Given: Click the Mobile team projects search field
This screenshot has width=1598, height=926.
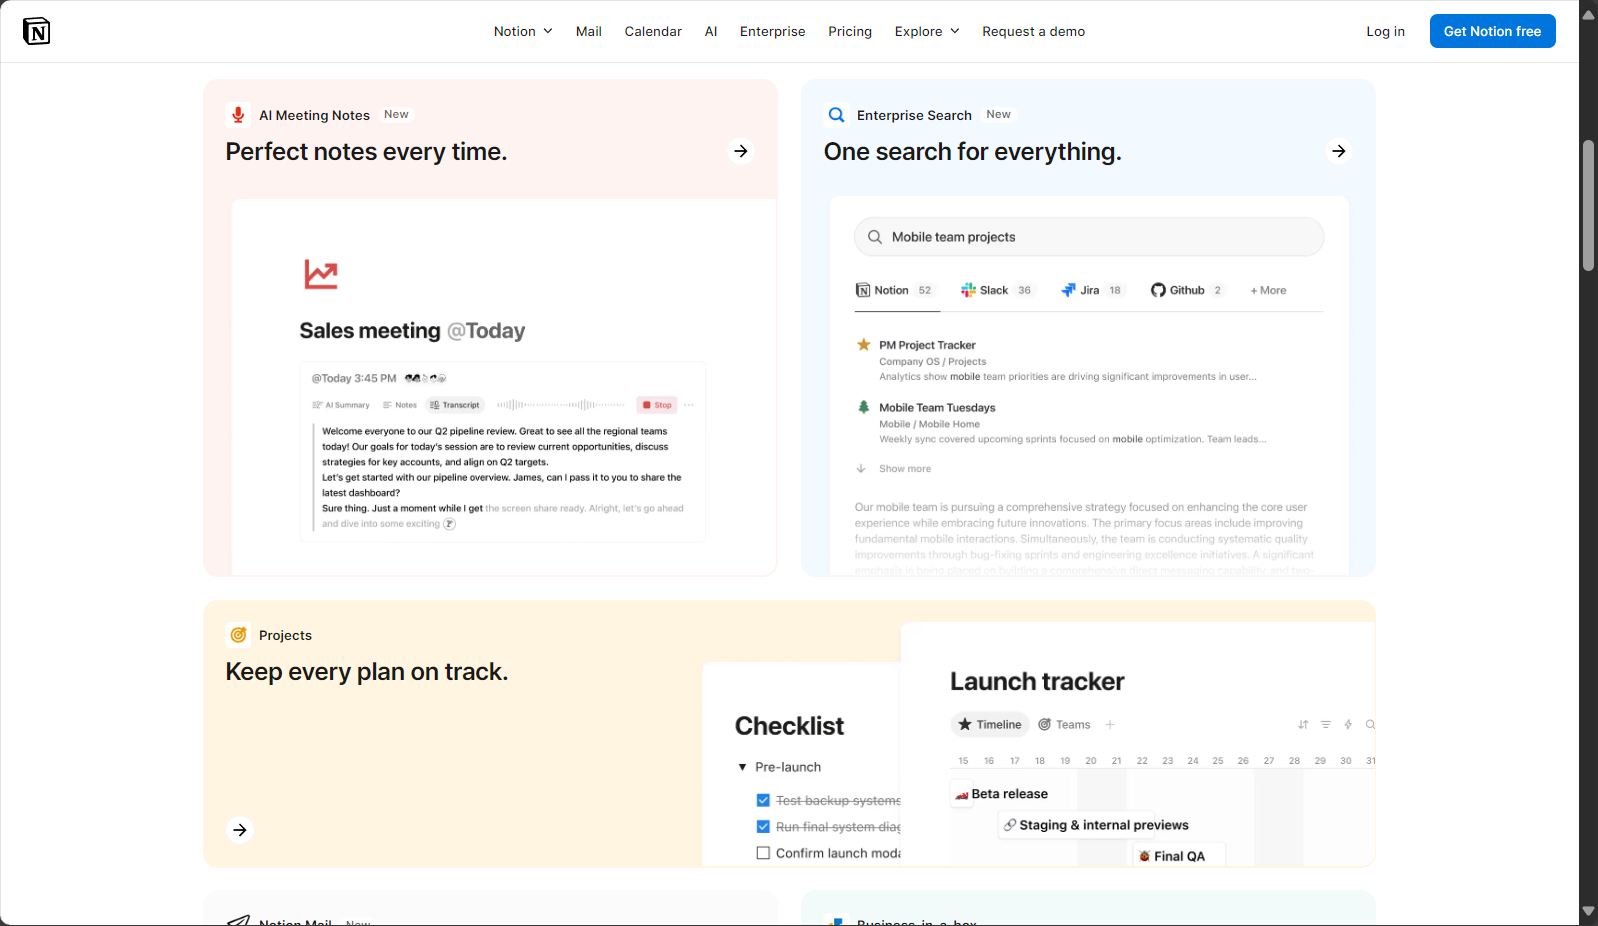Looking at the screenshot, I should coord(1089,237).
